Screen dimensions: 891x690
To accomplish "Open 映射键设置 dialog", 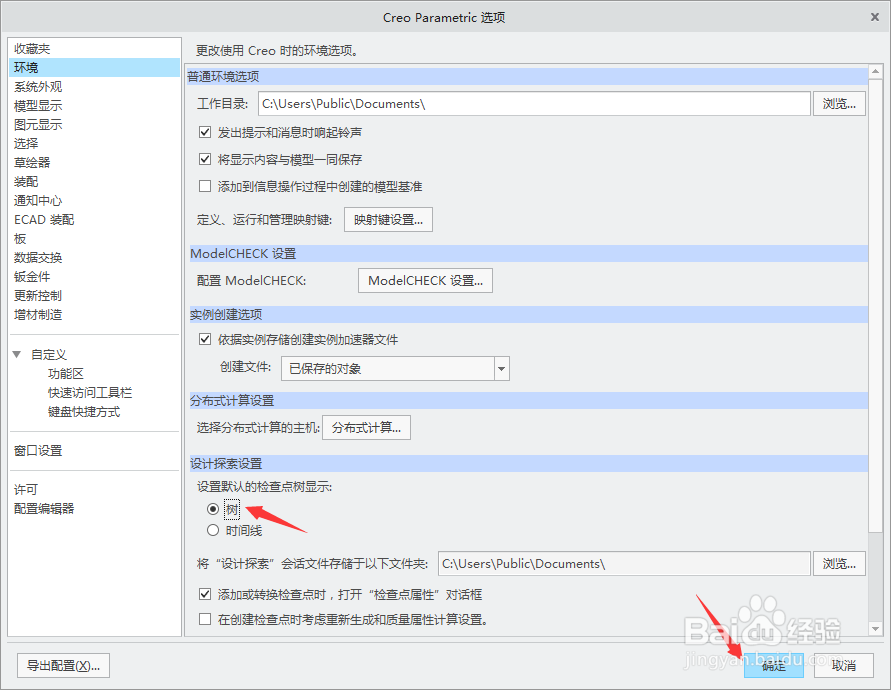I will click(388, 219).
